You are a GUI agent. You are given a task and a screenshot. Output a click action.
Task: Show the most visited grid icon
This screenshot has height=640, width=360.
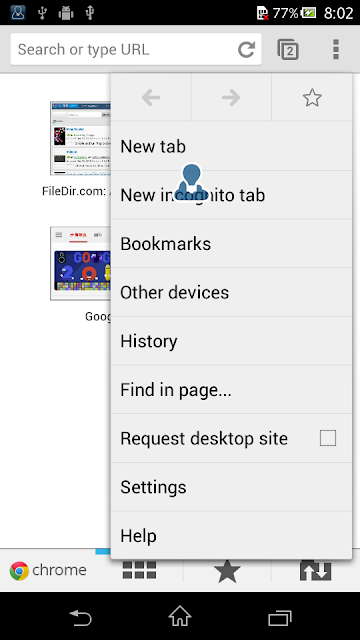click(x=139, y=570)
